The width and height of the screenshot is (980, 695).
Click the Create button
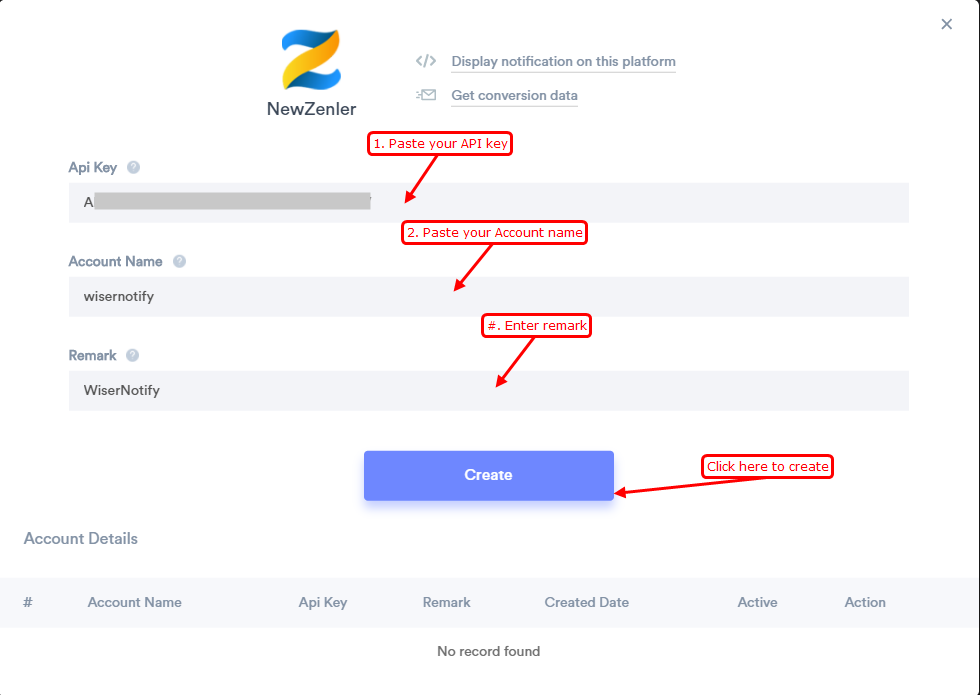[x=489, y=476]
